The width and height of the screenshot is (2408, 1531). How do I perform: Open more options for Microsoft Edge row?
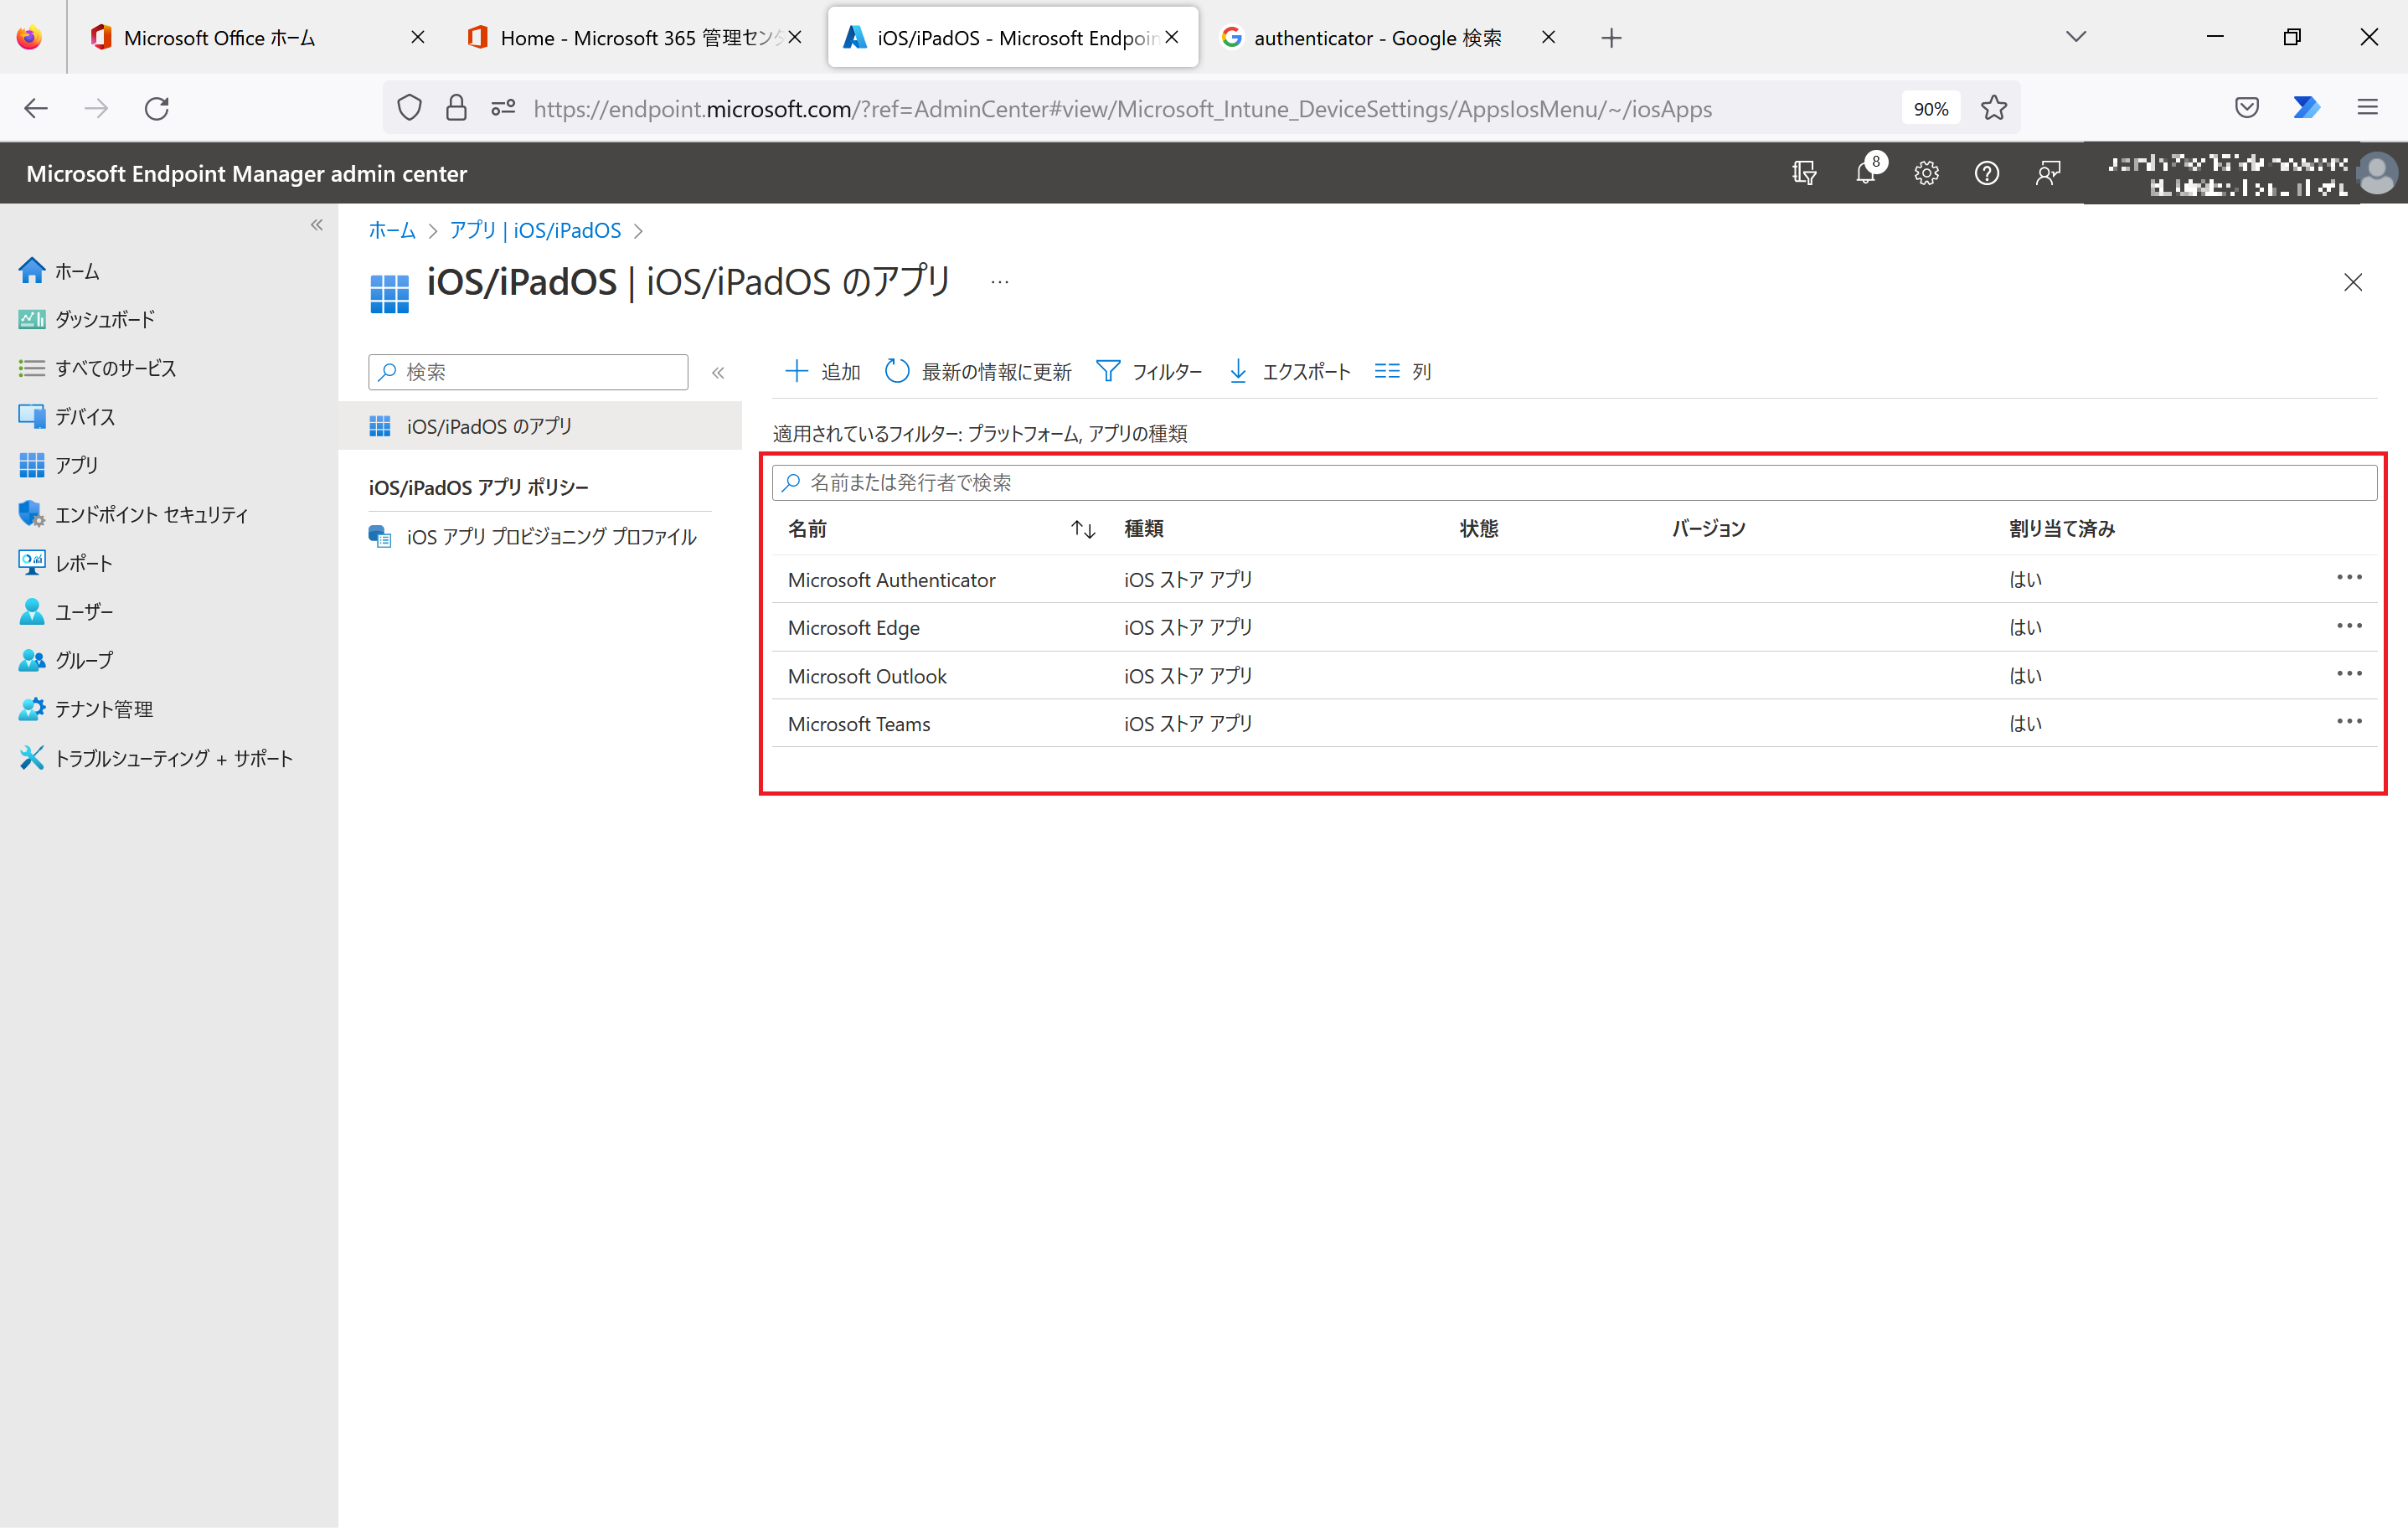click(2349, 626)
